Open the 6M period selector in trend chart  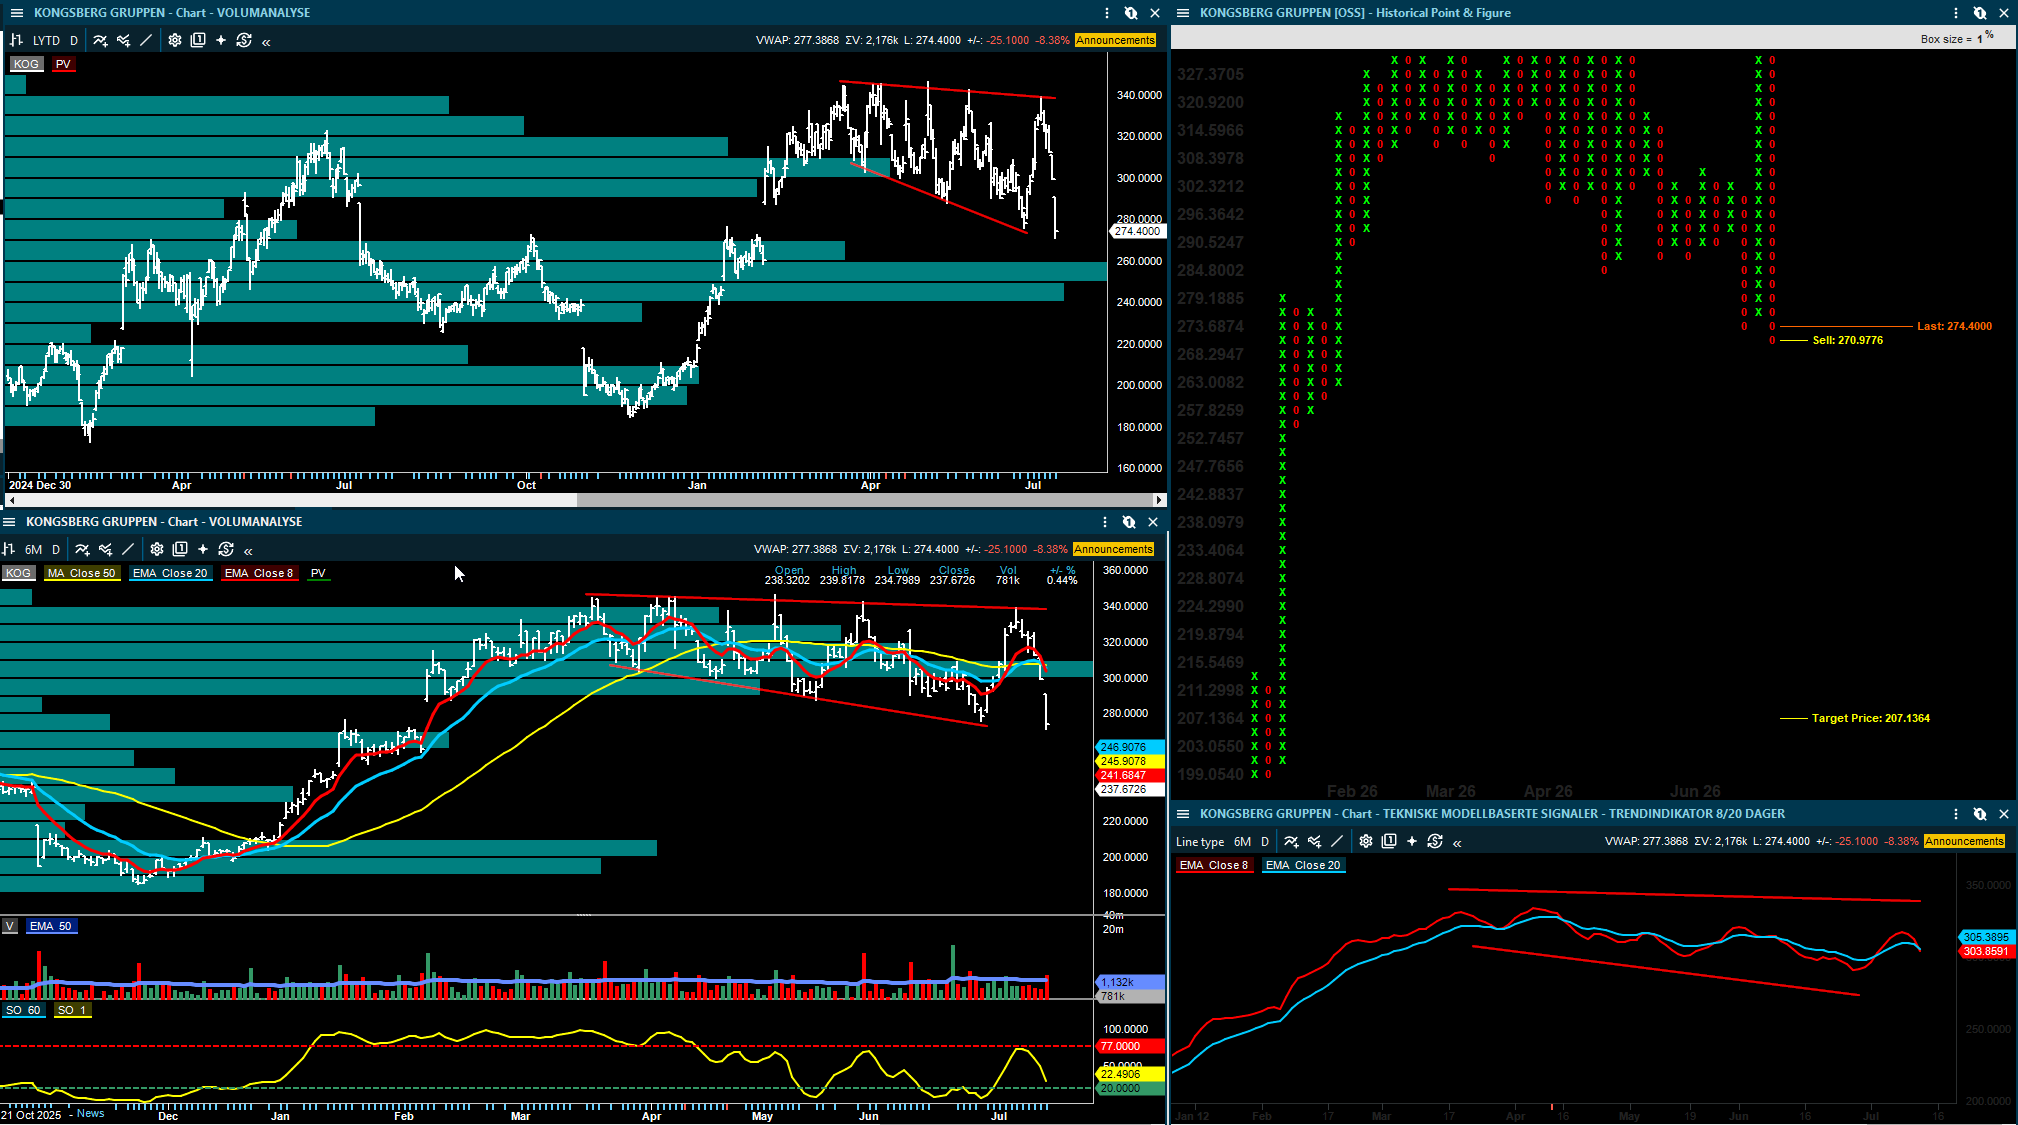point(1243,842)
